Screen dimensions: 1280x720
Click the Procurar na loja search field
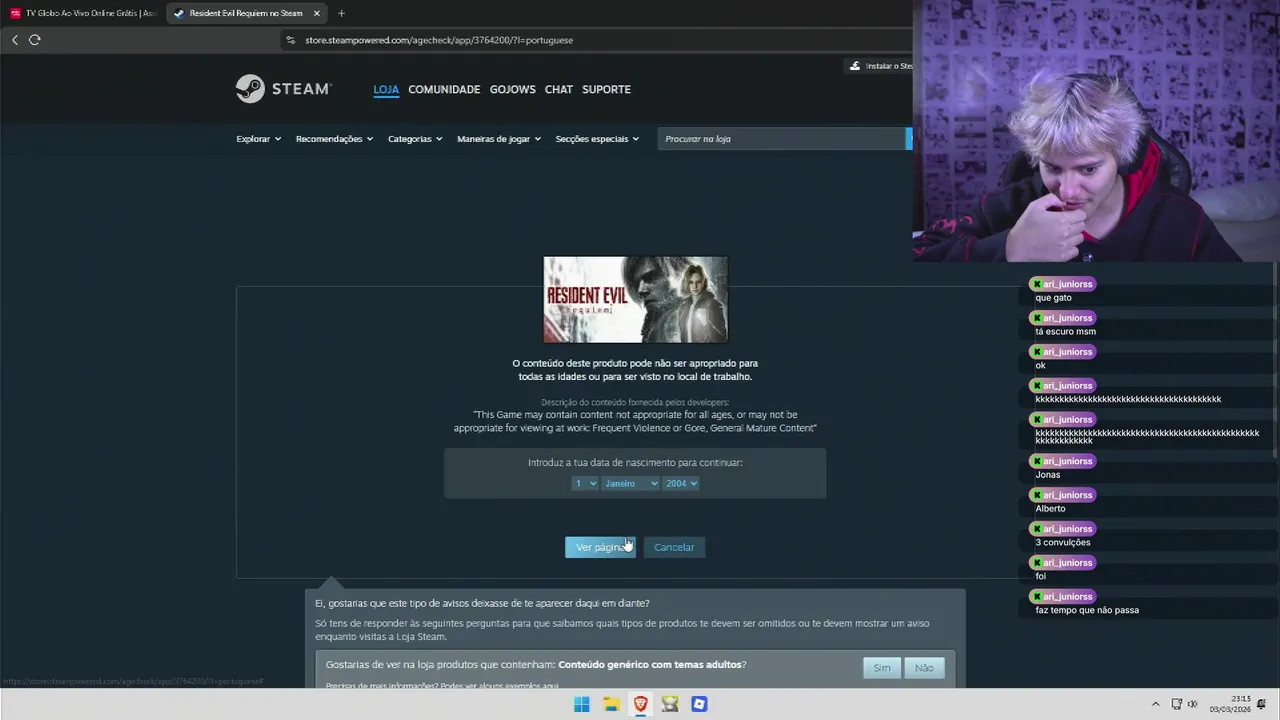781,139
